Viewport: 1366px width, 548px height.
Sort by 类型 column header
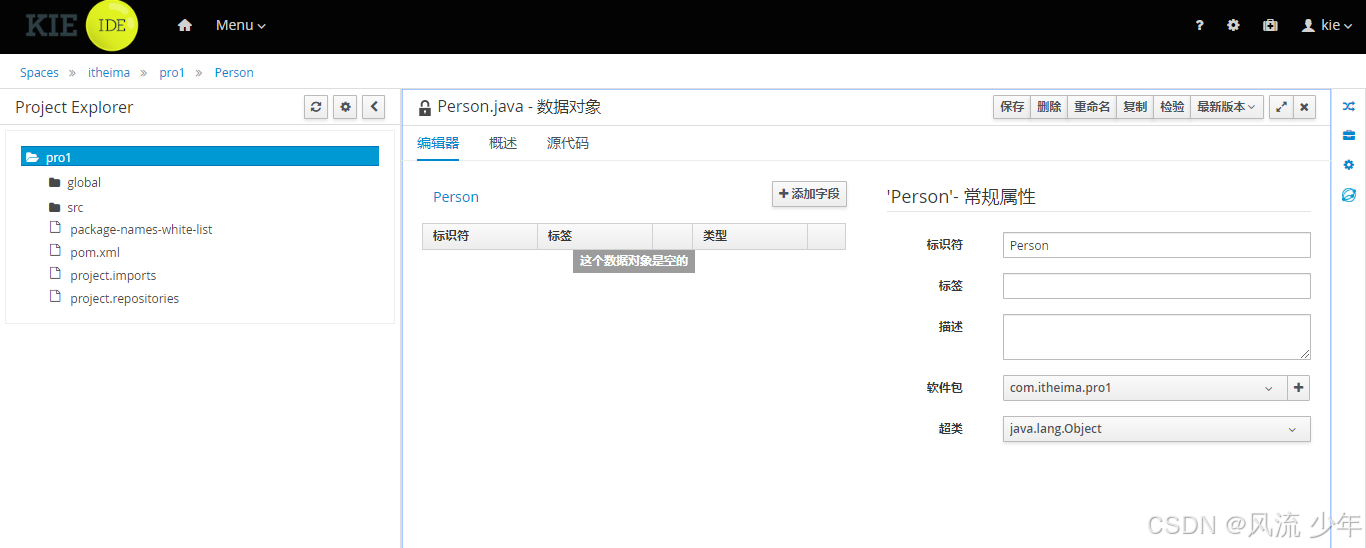point(750,236)
